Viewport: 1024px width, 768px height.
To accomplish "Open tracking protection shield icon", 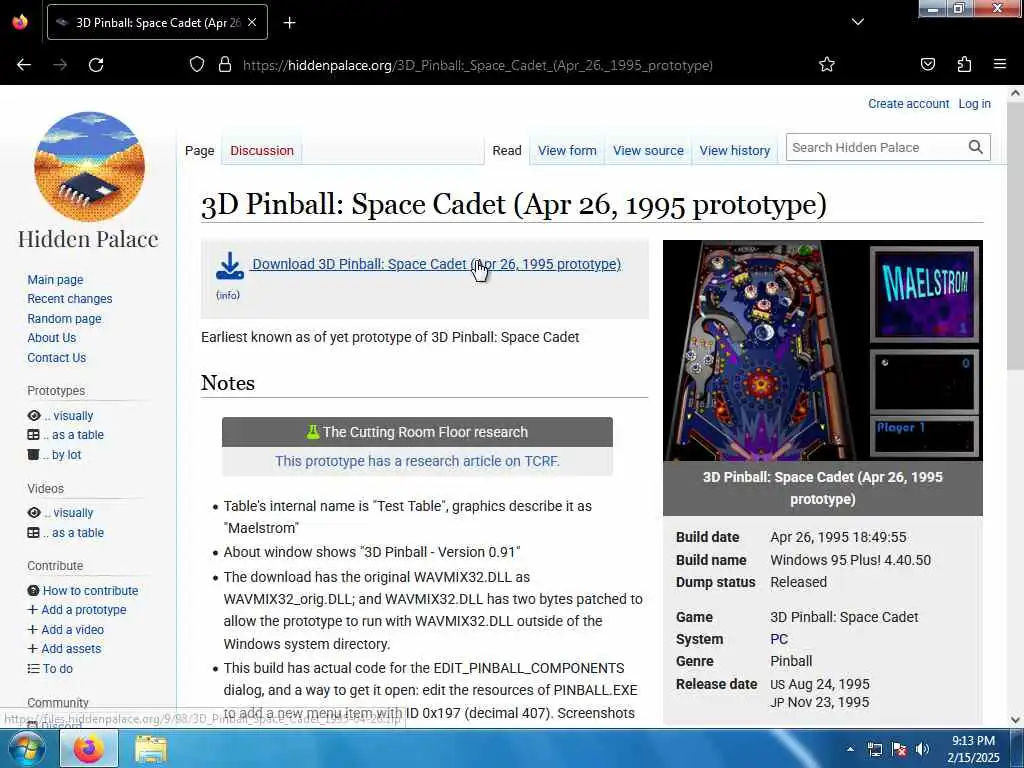I will [x=197, y=65].
